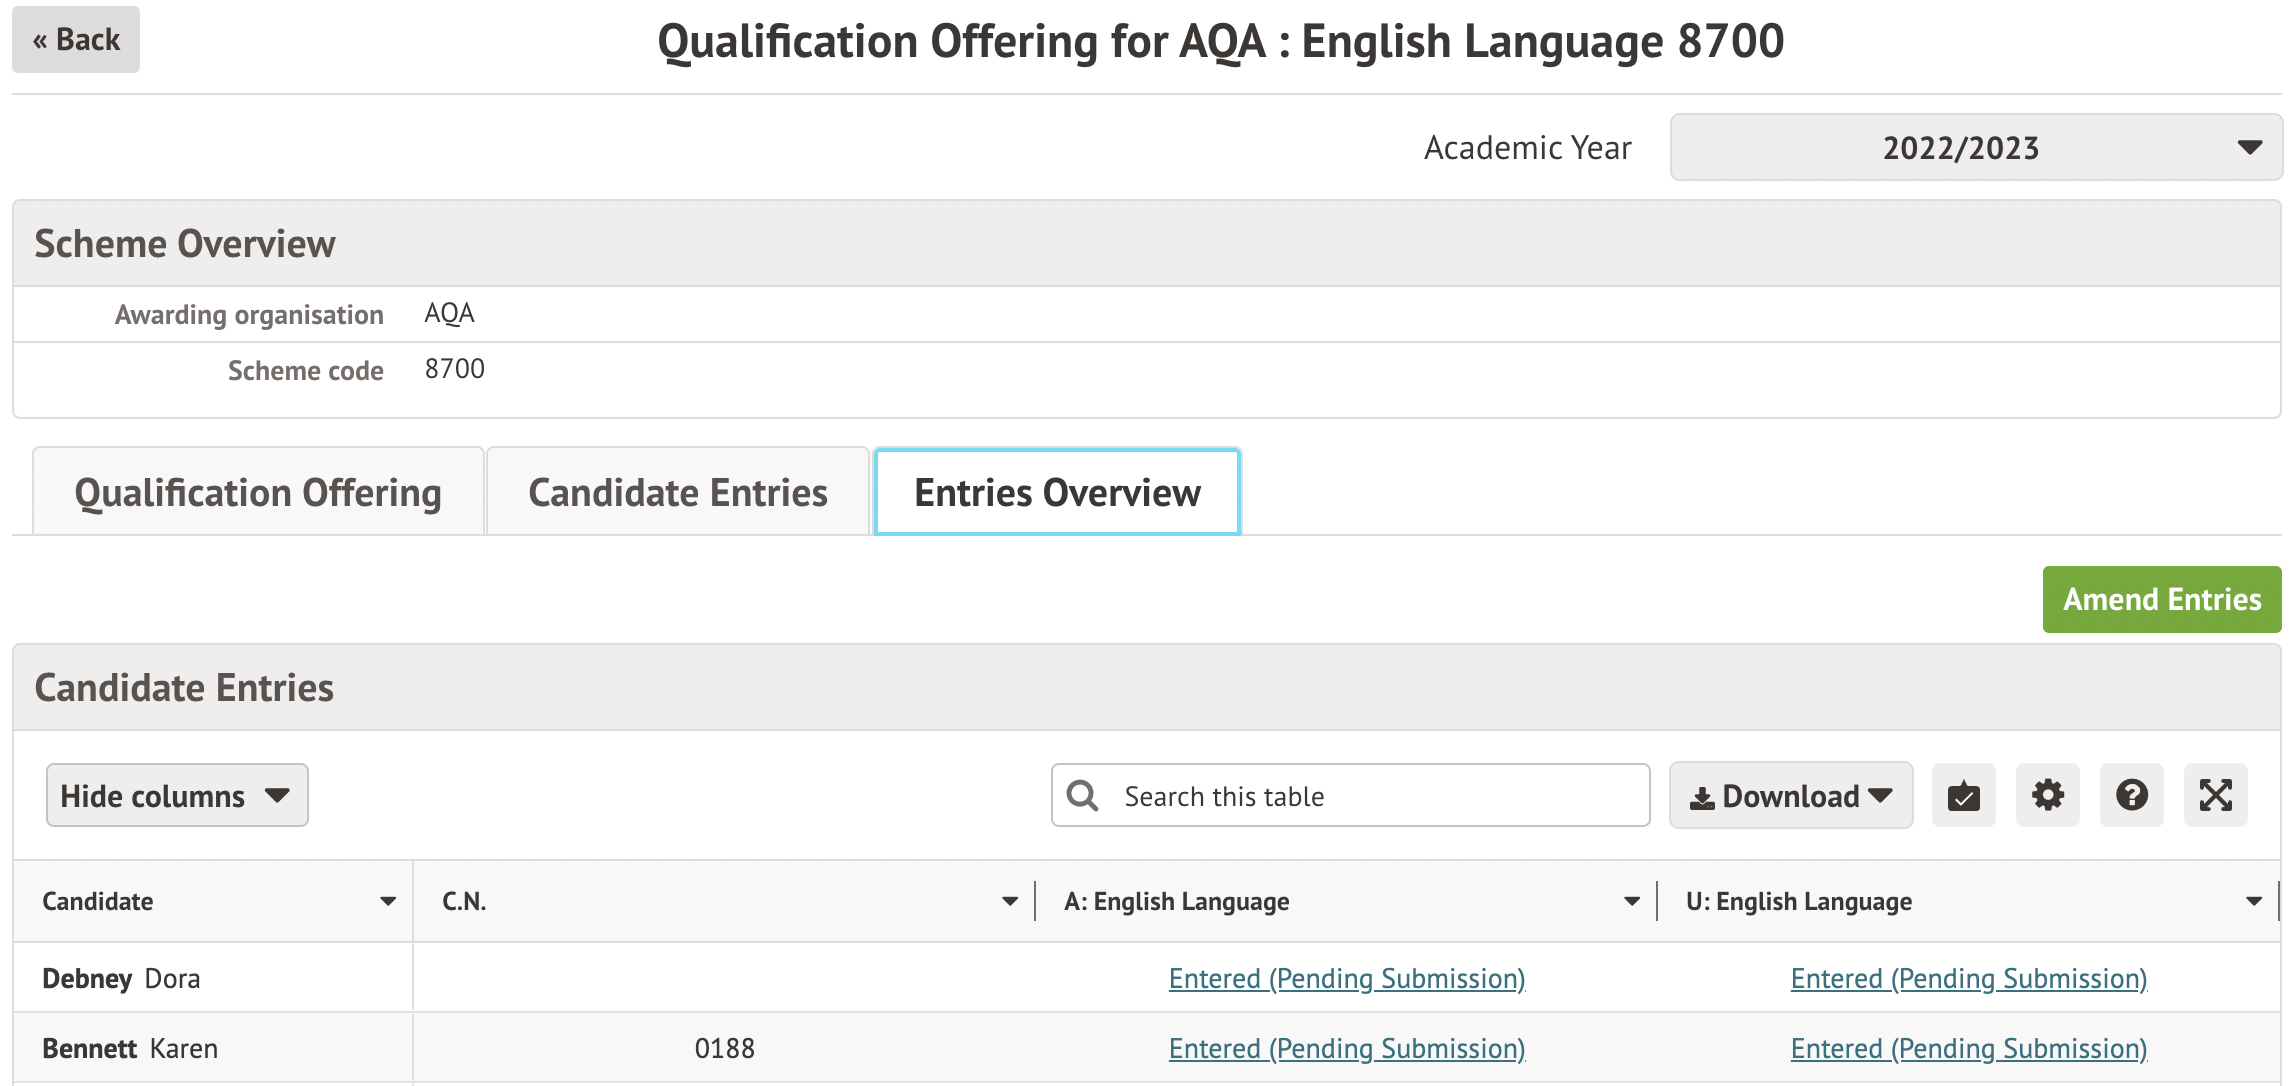Click the Amend Entries button

click(x=2161, y=600)
